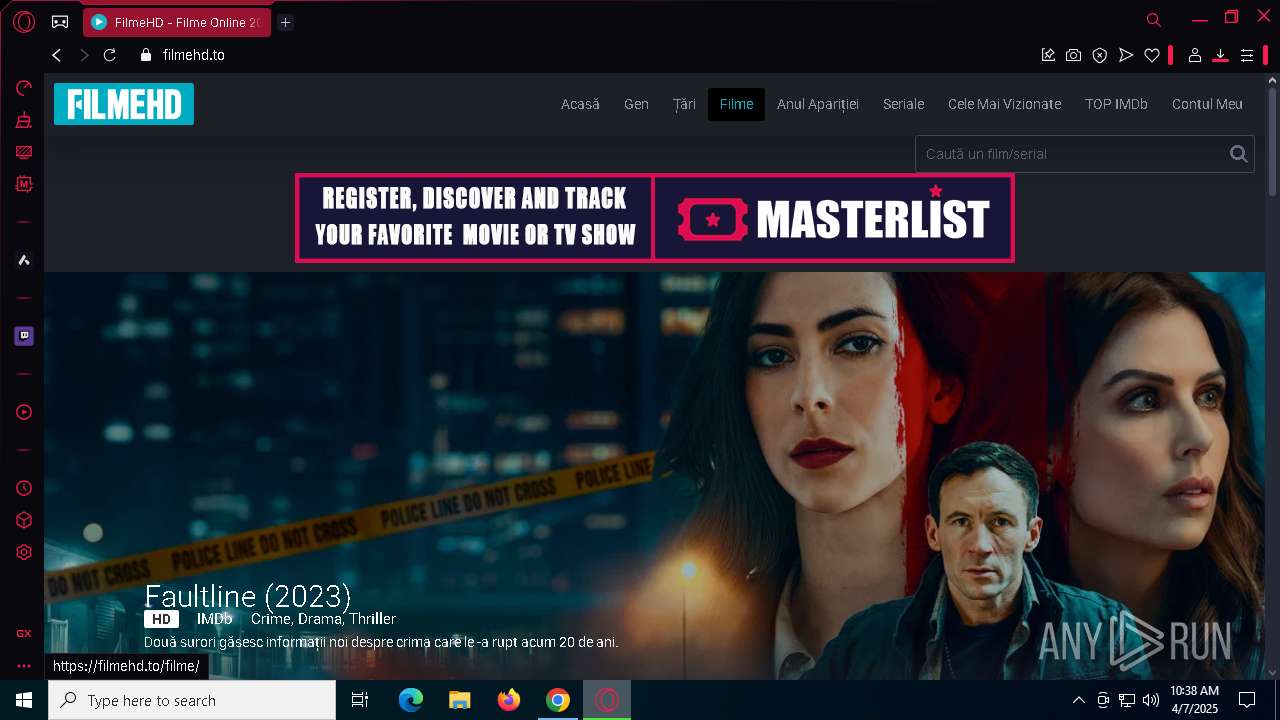The width and height of the screenshot is (1280, 720).
Task: Reload the filmehd.to page
Action: (x=110, y=55)
